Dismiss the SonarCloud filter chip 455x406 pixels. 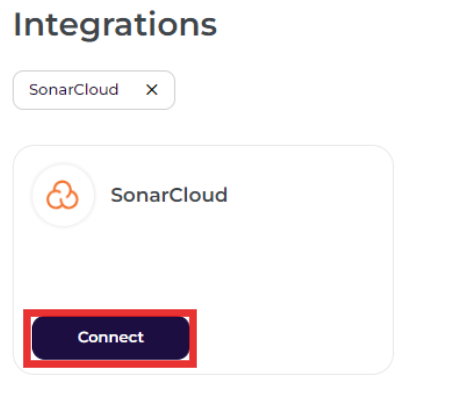point(152,90)
